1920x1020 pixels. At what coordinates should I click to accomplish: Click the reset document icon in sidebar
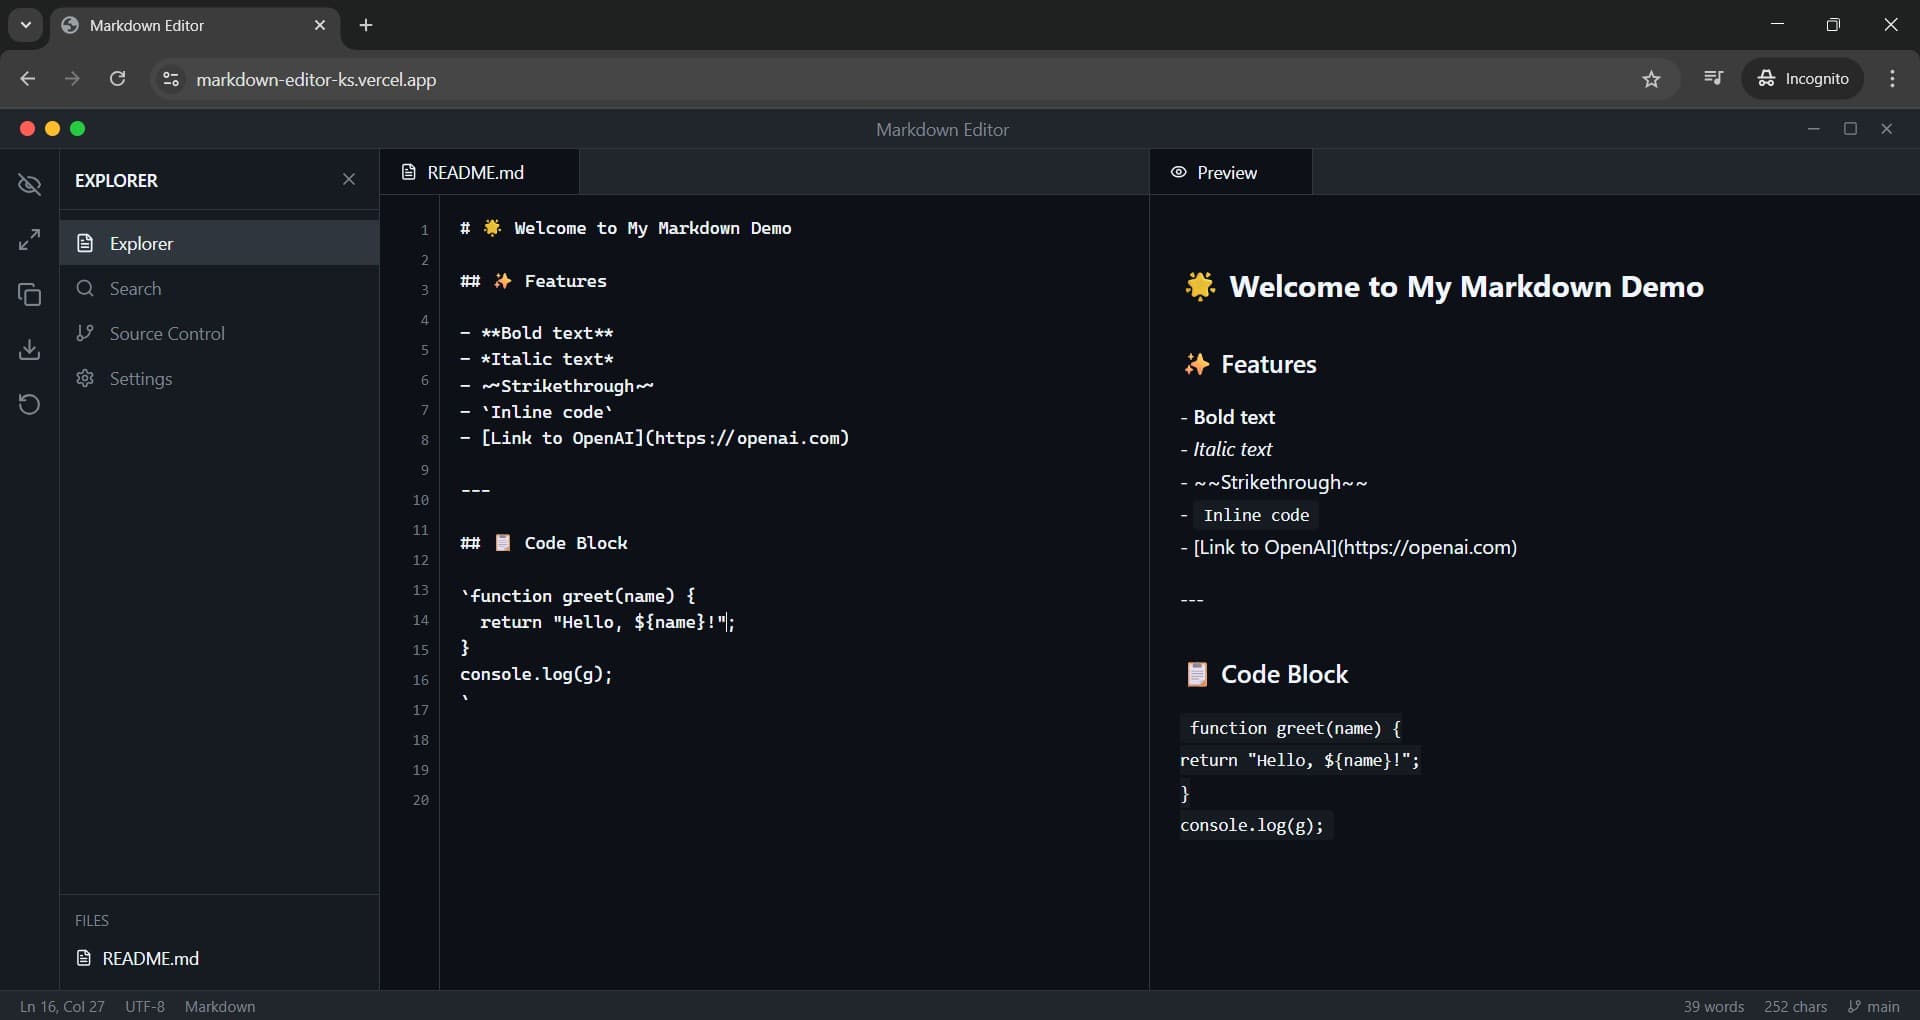(x=29, y=404)
